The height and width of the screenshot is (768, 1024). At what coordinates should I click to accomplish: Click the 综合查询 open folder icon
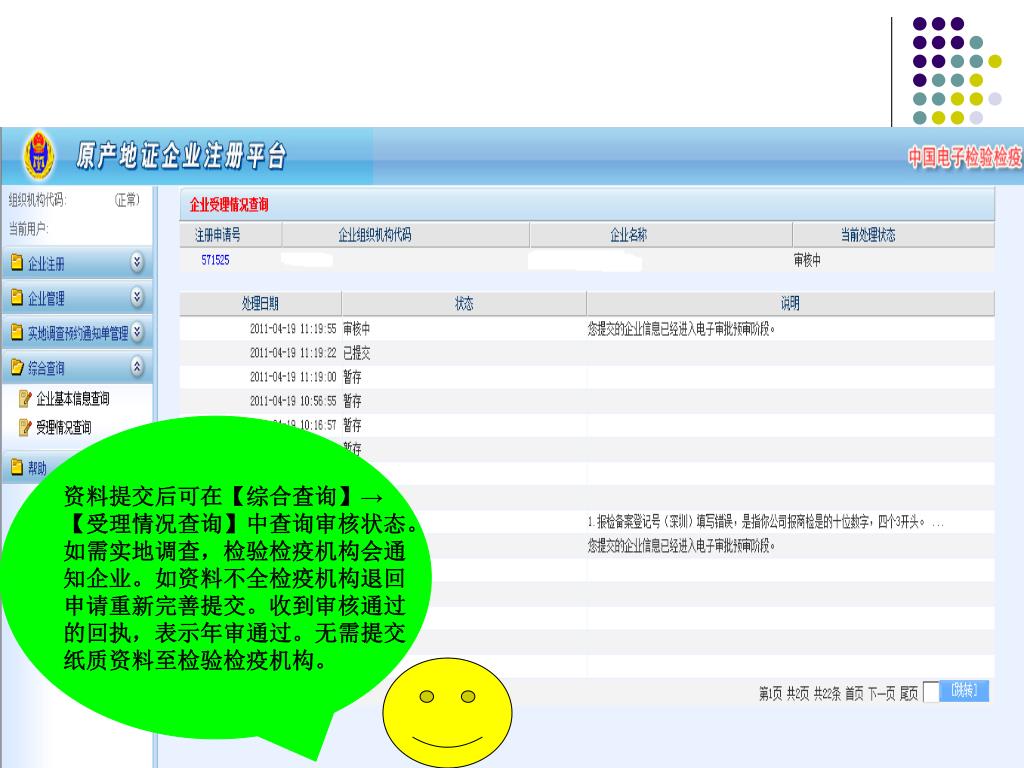point(17,368)
